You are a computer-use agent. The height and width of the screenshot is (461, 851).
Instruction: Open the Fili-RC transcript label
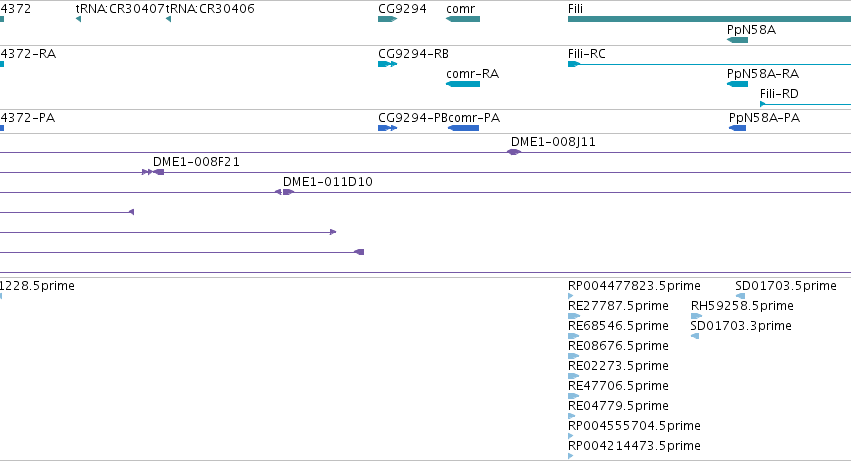point(587,54)
